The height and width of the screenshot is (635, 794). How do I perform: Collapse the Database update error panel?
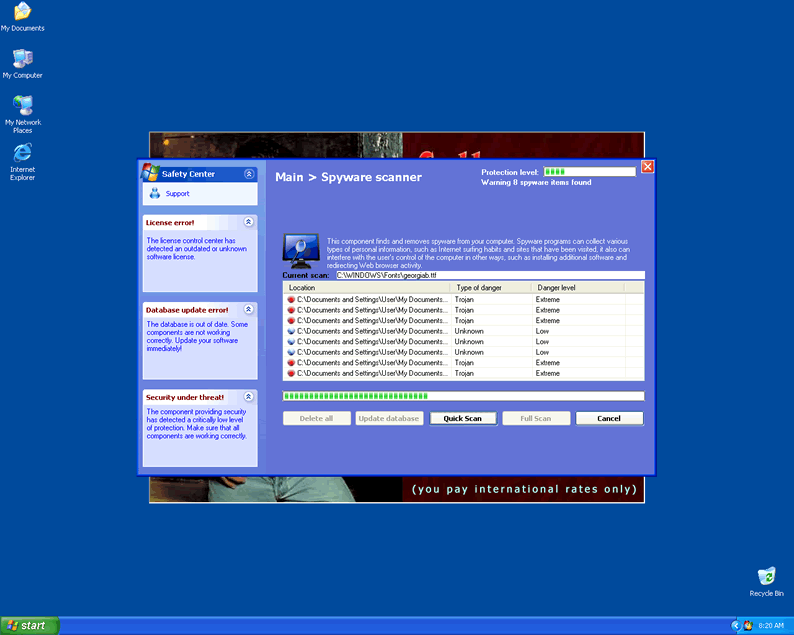pos(249,310)
